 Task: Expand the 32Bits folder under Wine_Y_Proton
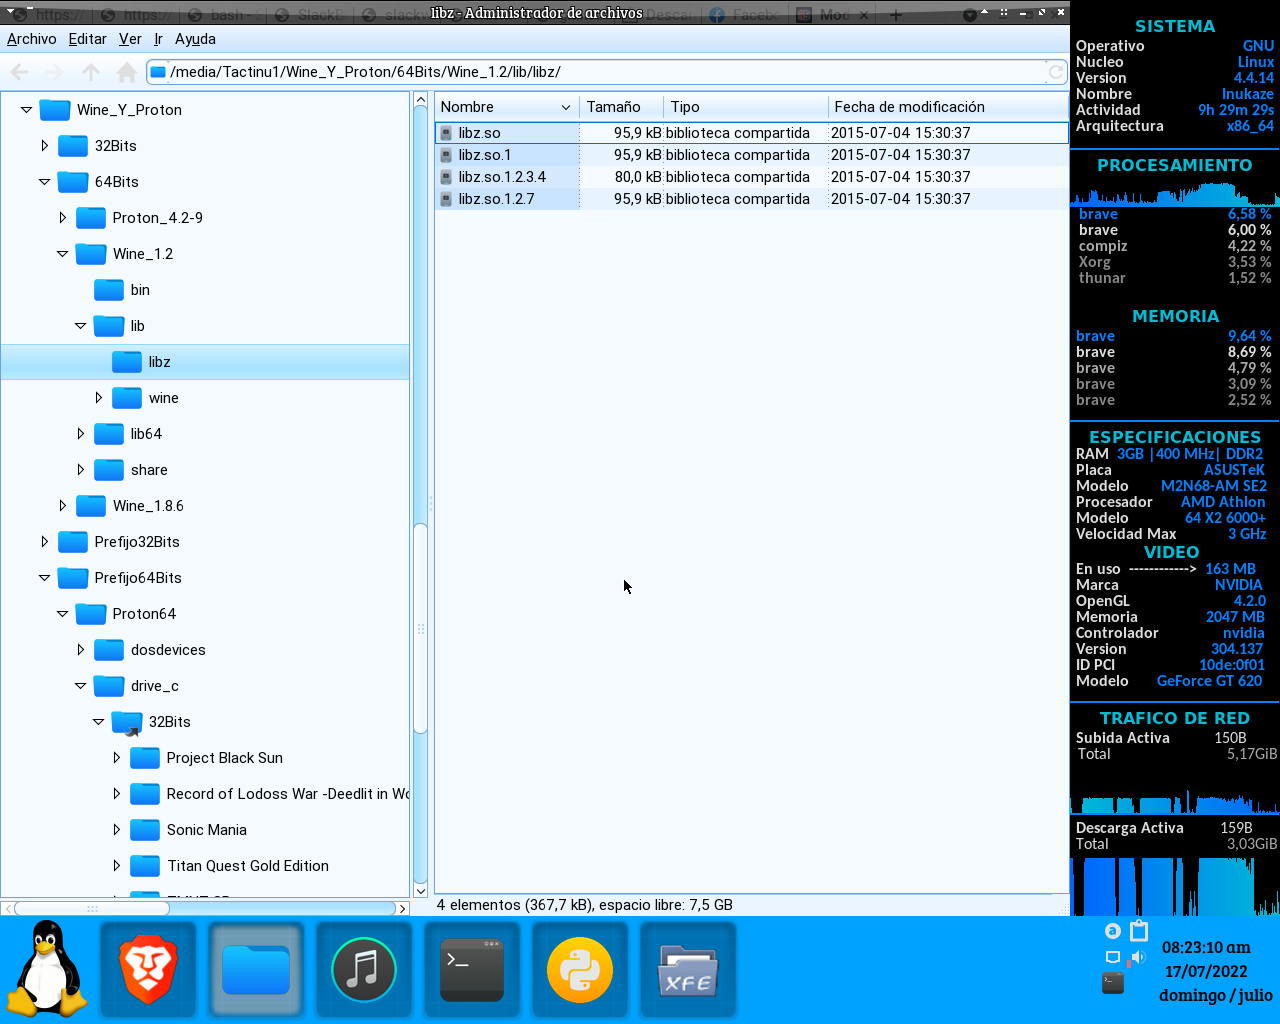(45, 146)
